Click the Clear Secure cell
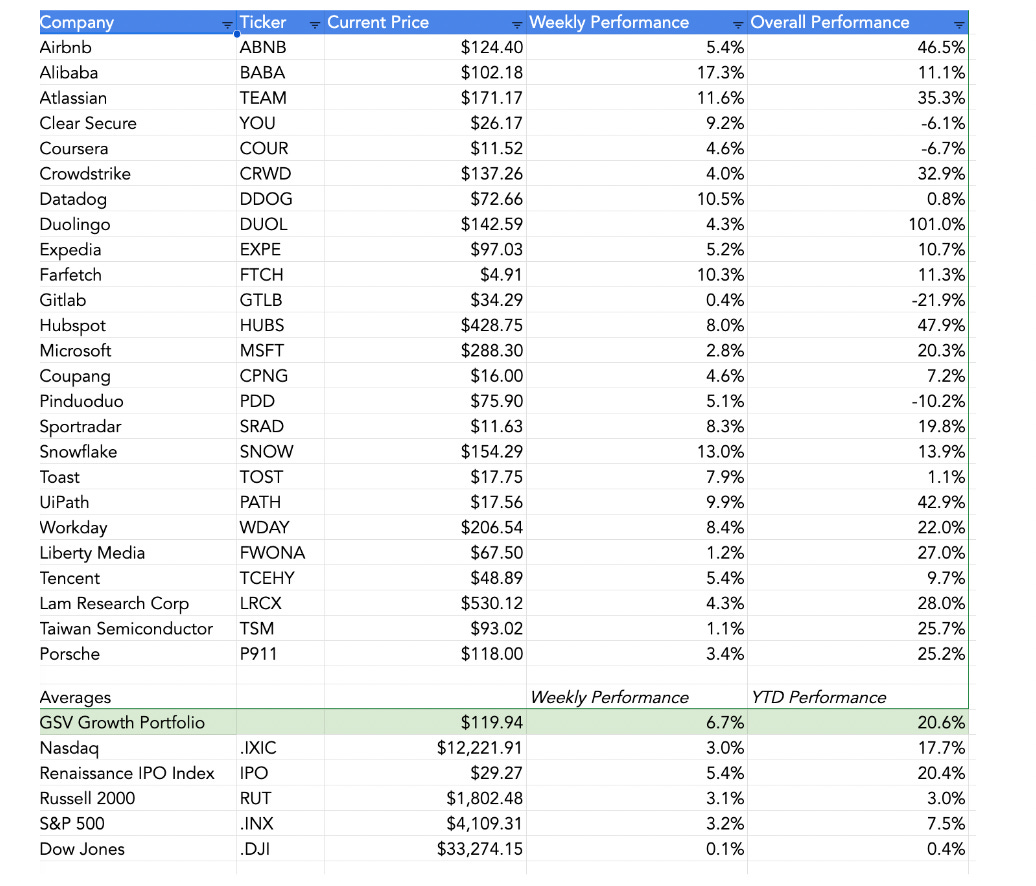The height and width of the screenshot is (886, 1036). [x=137, y=123]
